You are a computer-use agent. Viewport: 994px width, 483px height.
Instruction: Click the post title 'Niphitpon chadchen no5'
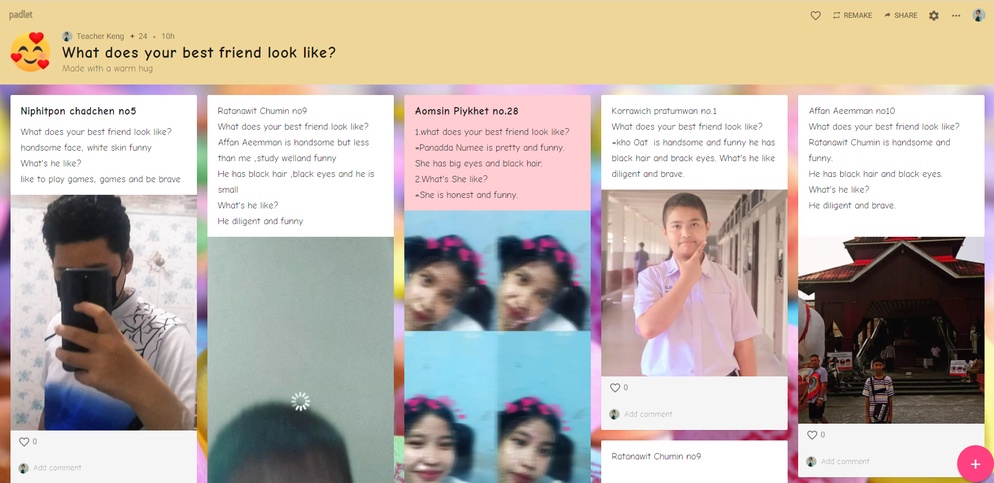(x=78, y=111)
